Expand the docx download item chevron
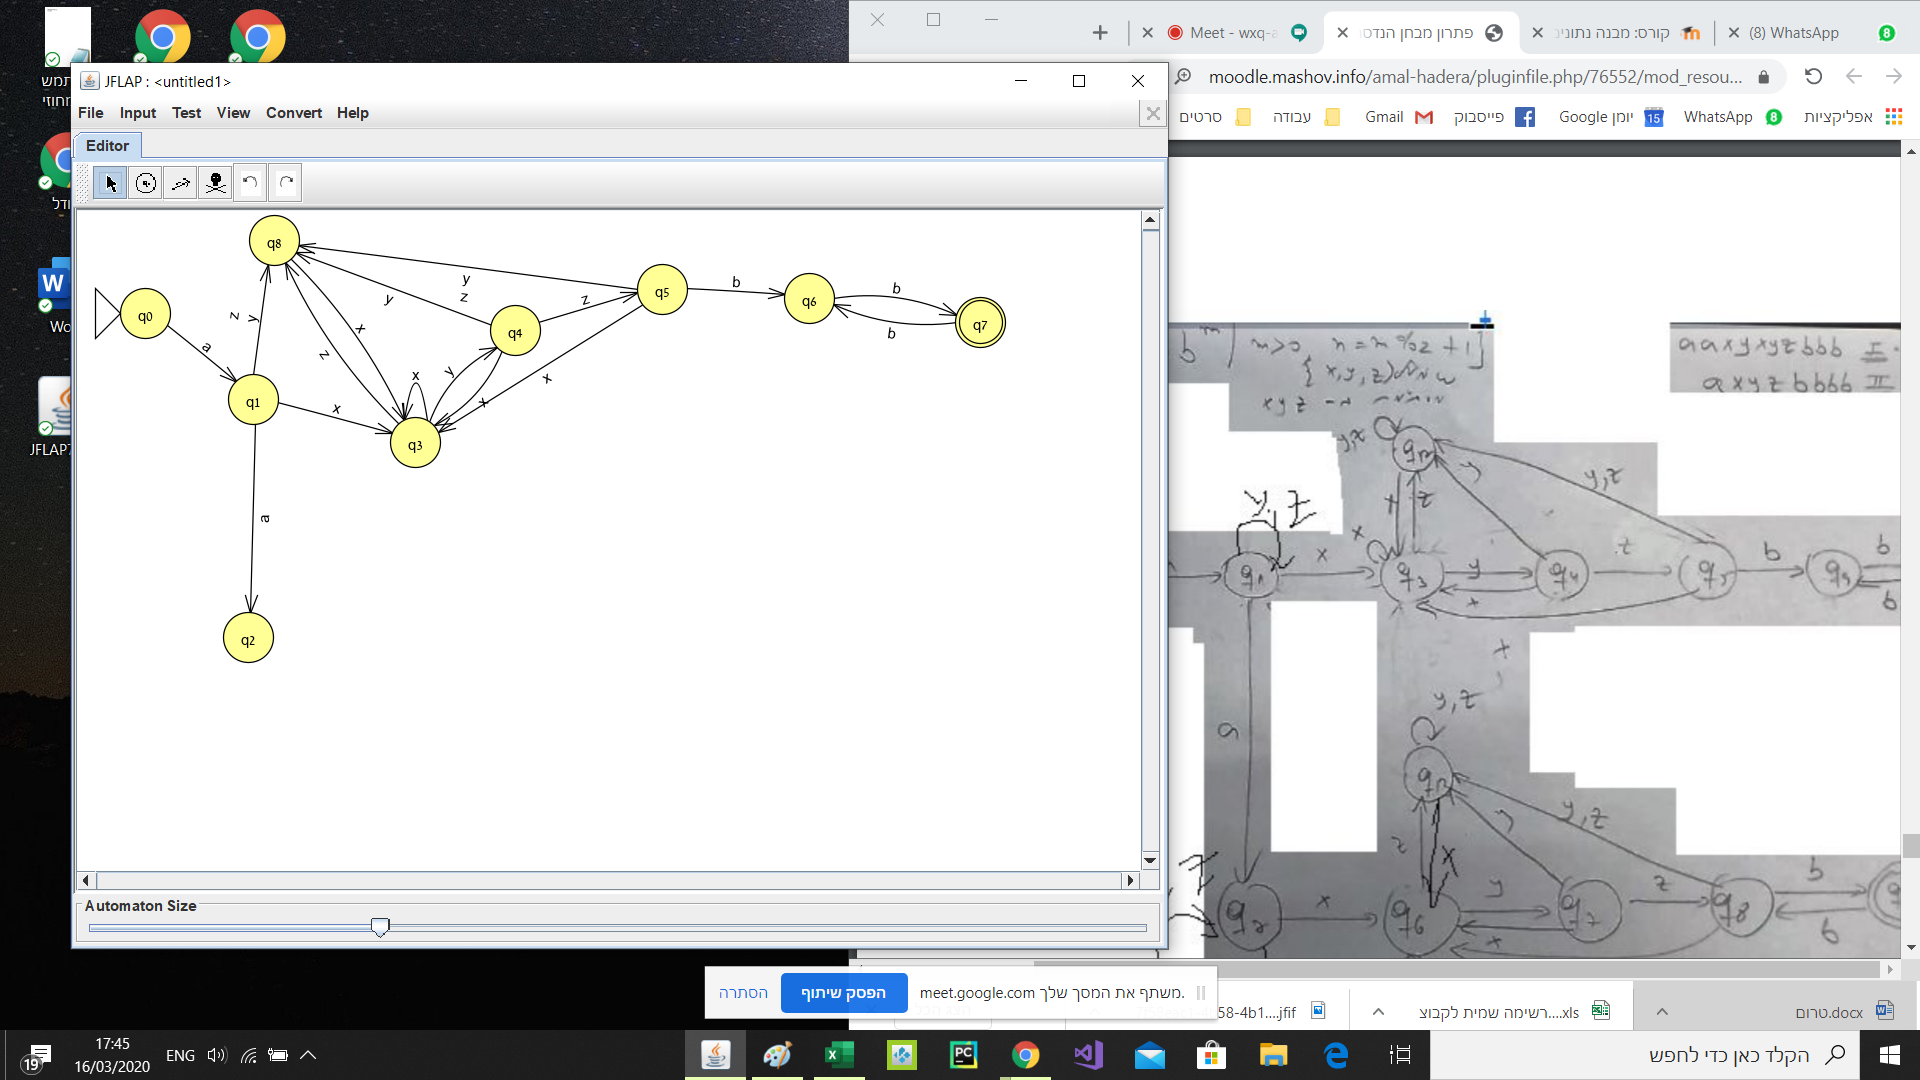This screenshot has width=1920, height=1080. click(1662, 1012)
